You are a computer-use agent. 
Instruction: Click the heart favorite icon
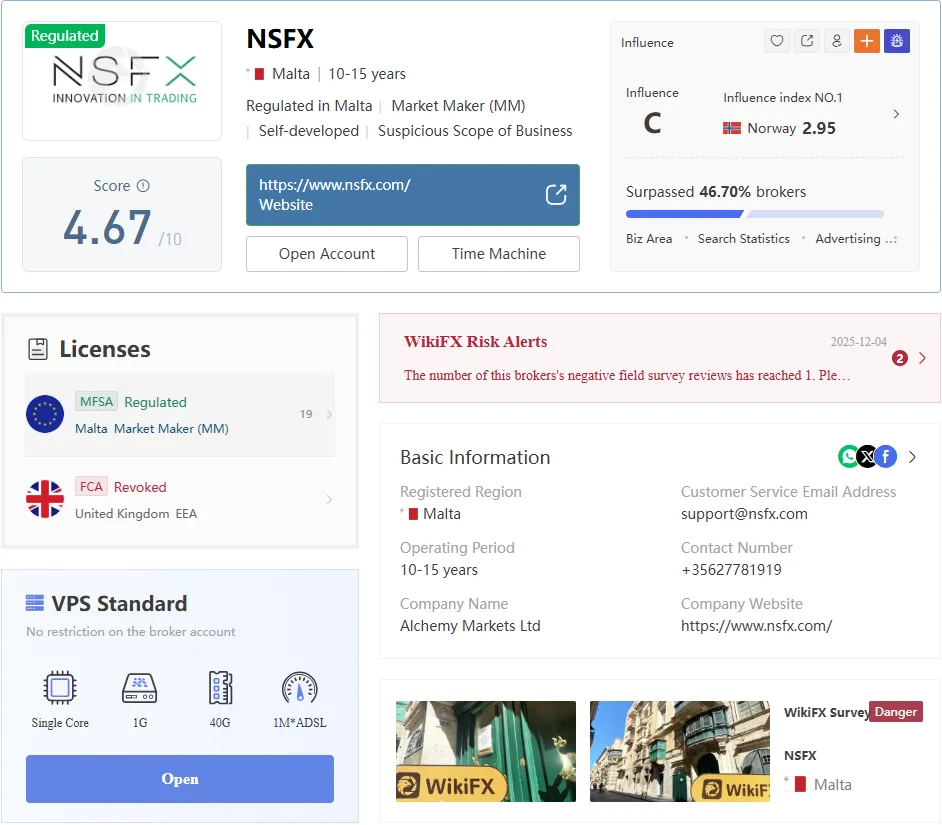(x=777, y=41)
